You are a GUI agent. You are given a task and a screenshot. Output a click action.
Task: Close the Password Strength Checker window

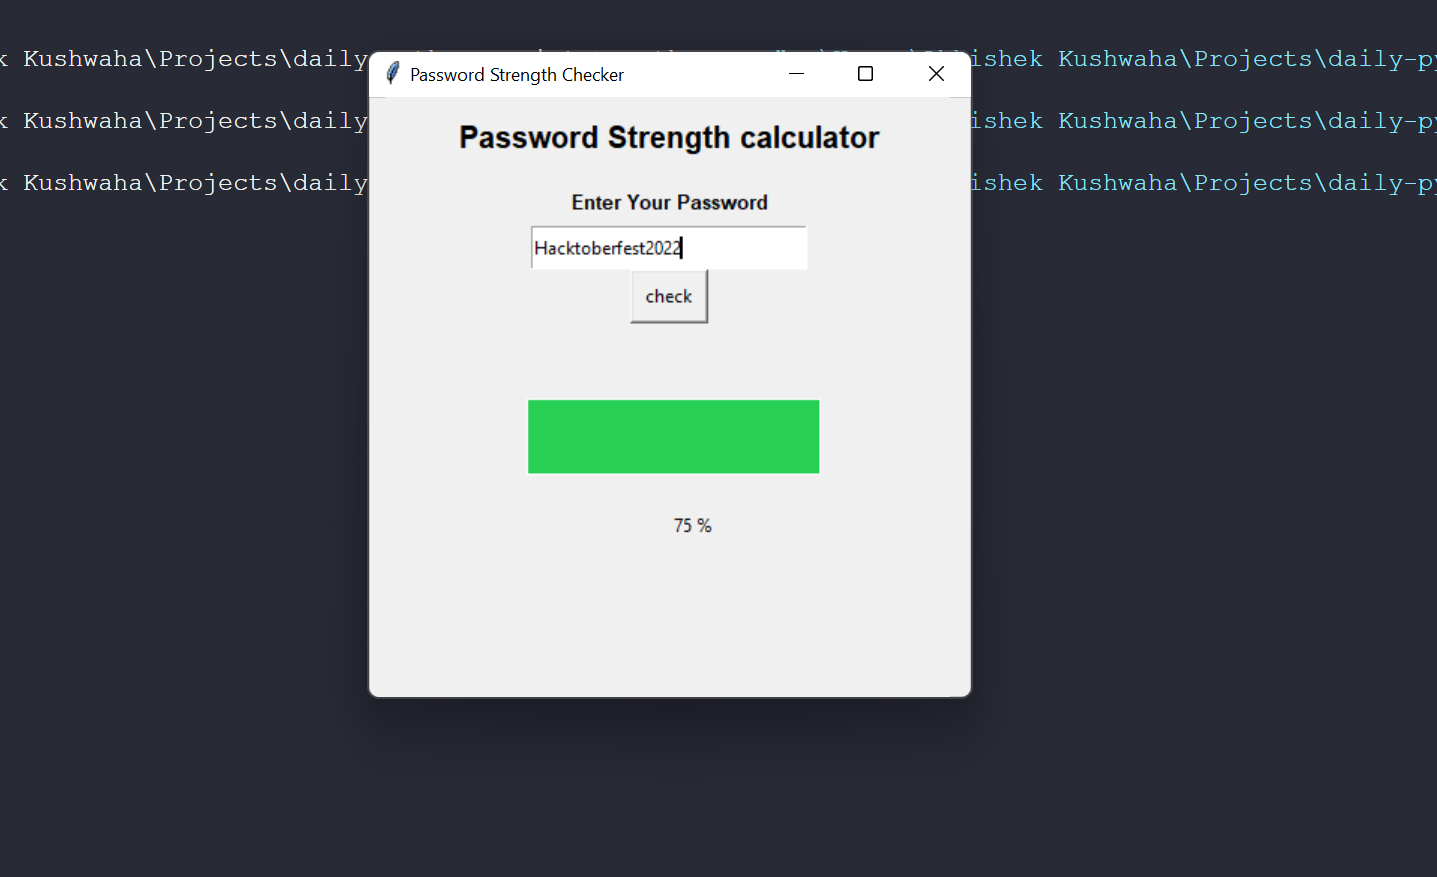(936, 74)
